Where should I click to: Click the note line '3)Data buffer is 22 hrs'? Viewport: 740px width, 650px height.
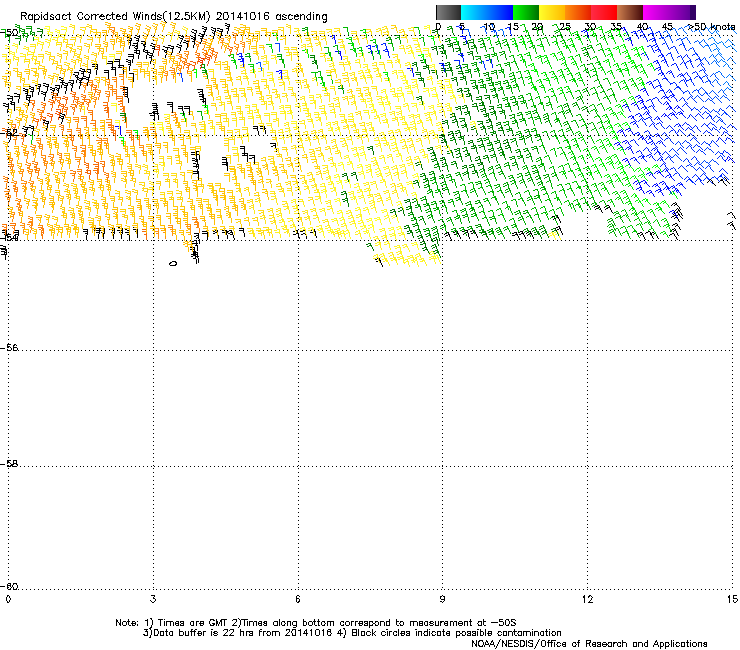[x=352, y=633]
